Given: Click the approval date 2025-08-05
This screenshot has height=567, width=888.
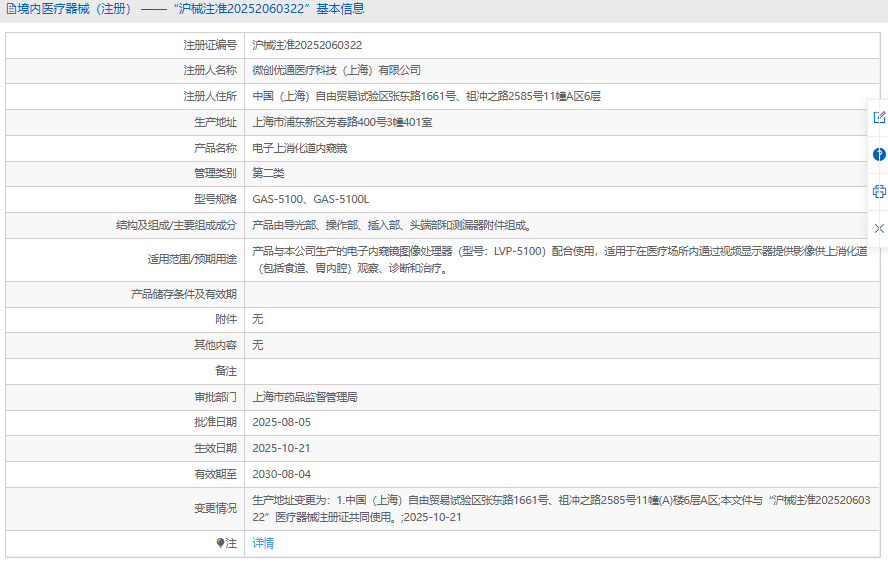Looking at the screenshot, I should click(x=281, y=422).
